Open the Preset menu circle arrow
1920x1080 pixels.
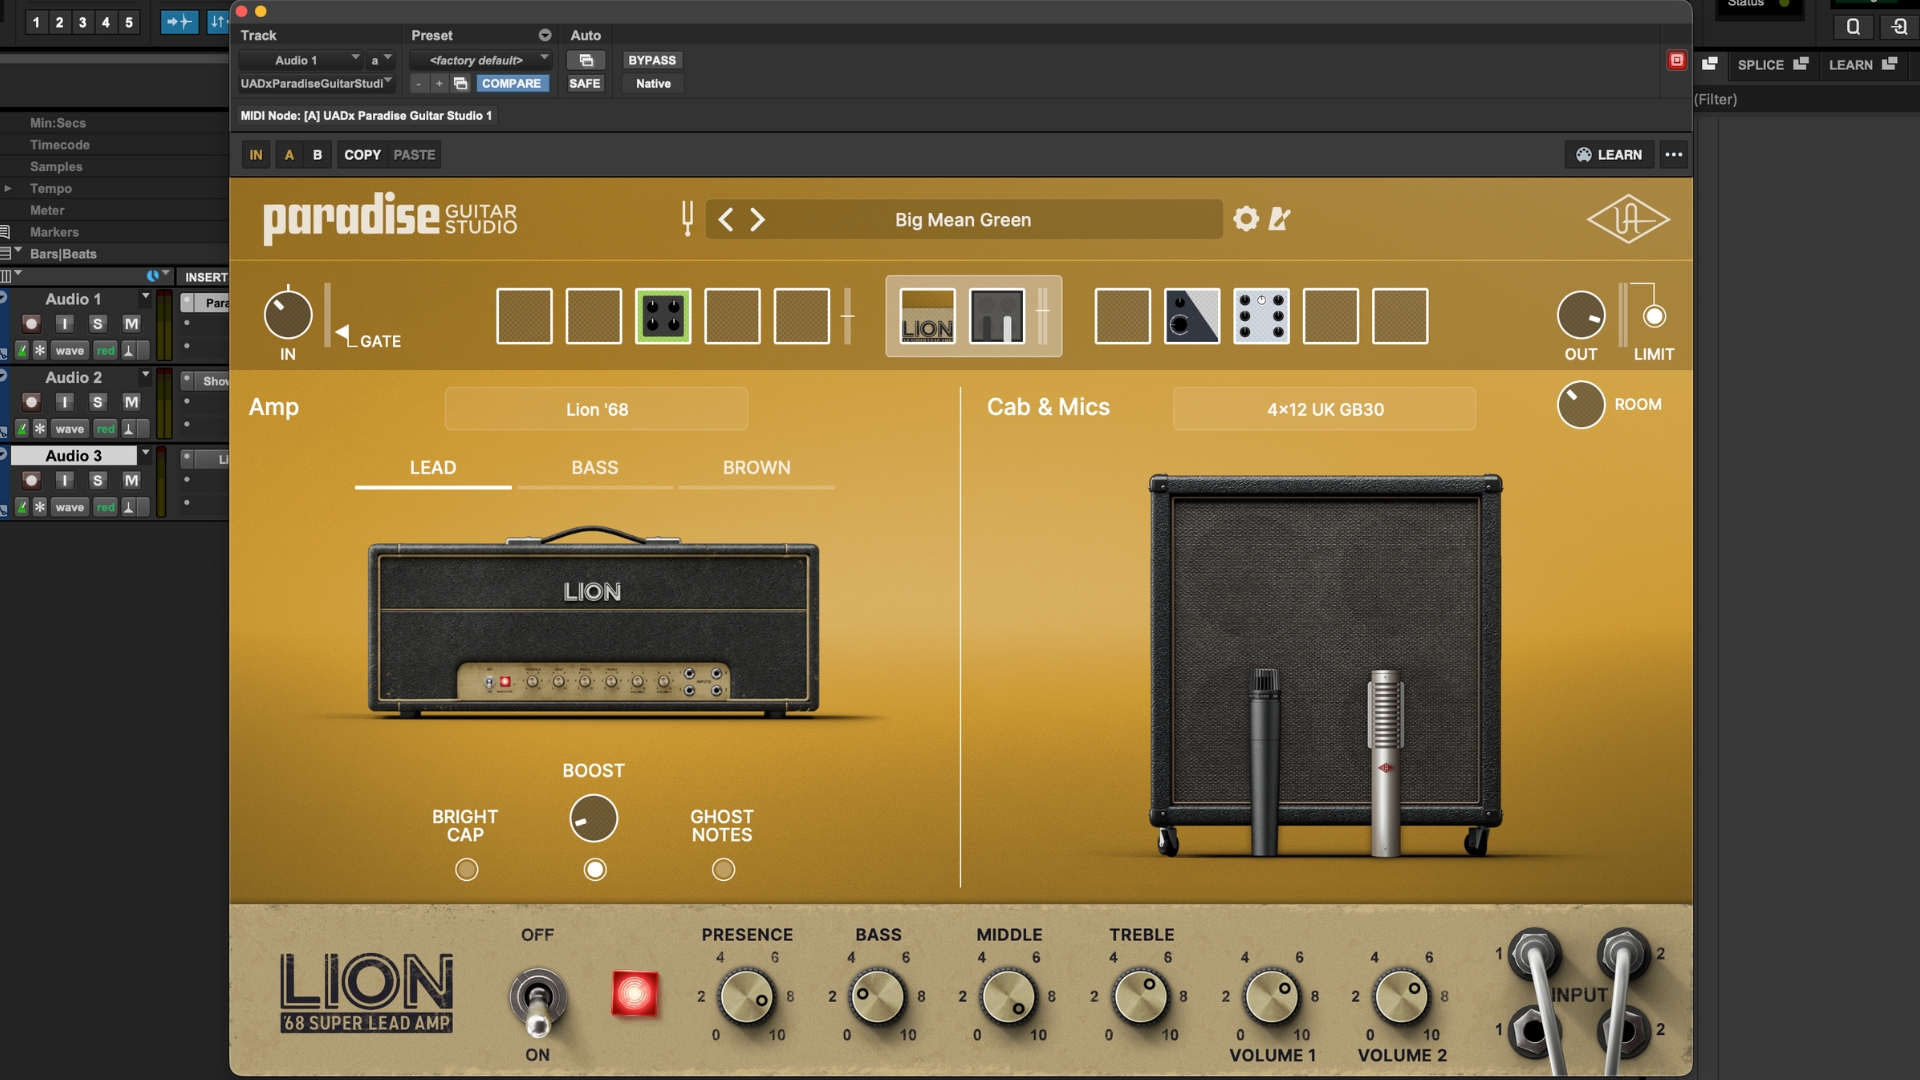(x=545, y=35)
